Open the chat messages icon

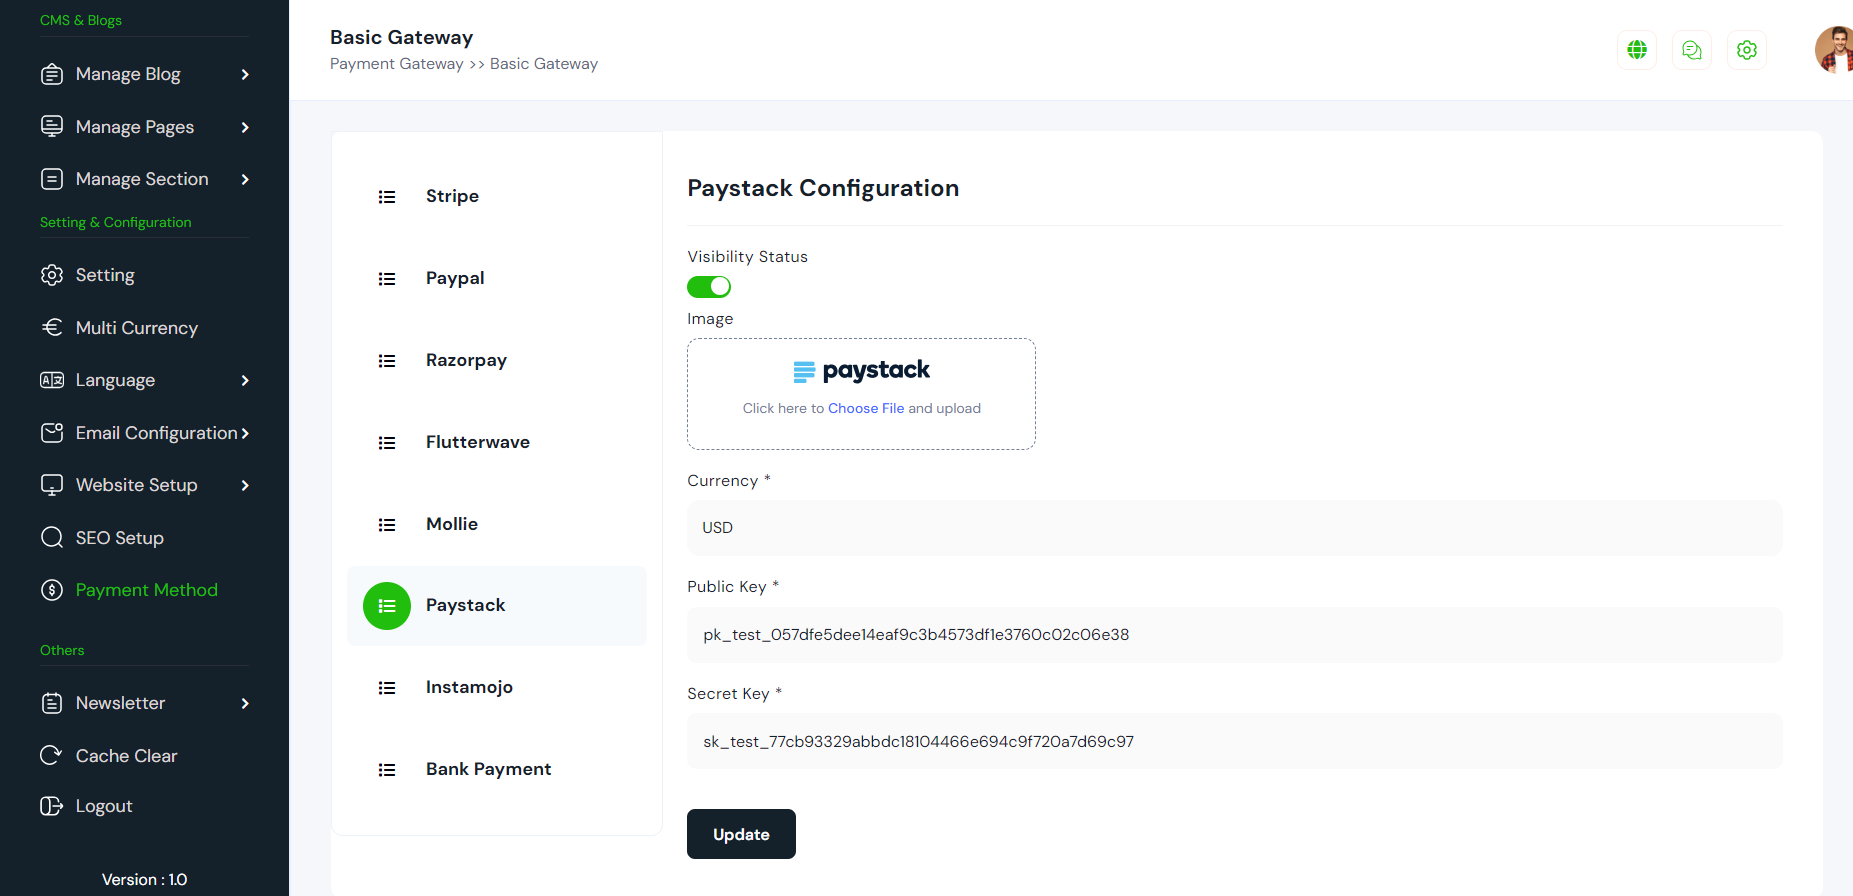[1692, 50]
